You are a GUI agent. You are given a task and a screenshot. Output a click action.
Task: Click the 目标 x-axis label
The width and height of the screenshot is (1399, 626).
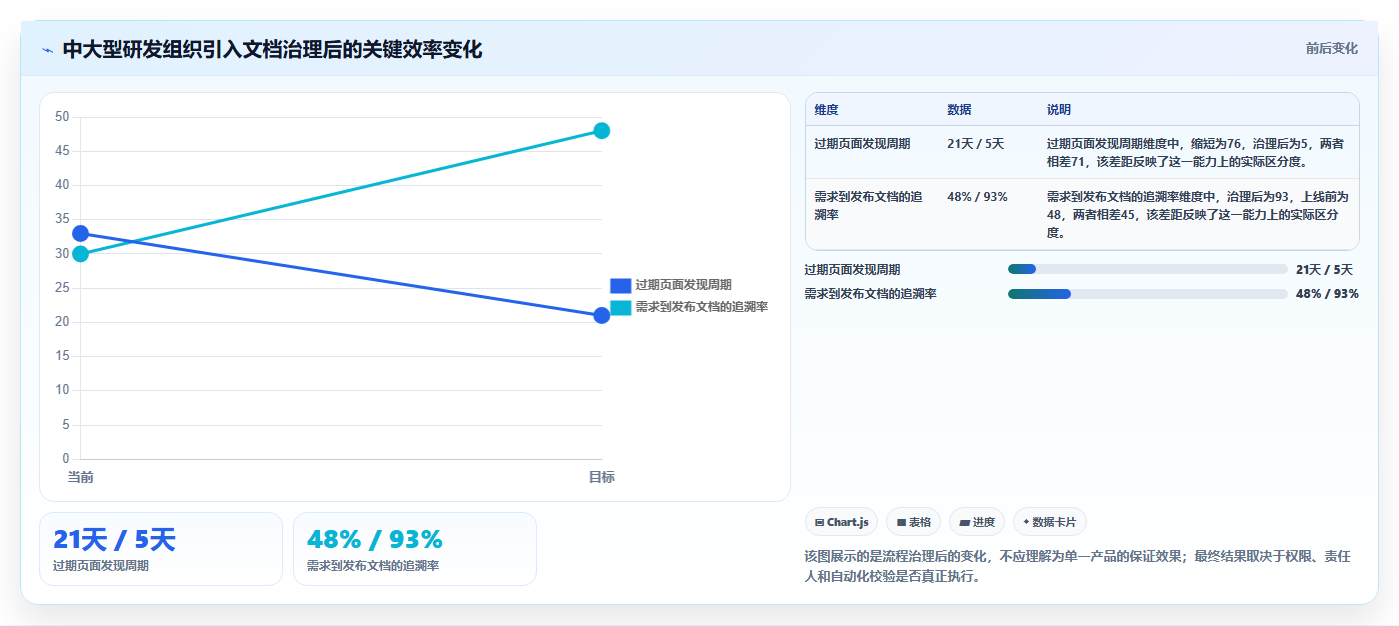(x=601, y=477)
